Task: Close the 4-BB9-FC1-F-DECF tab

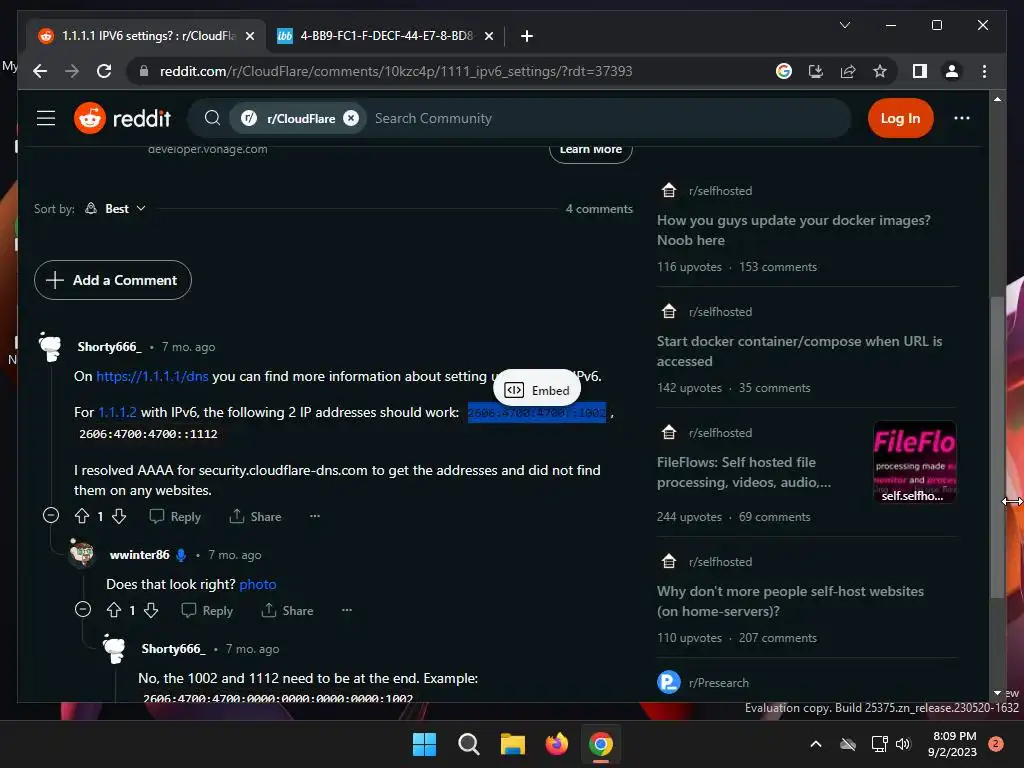Action: pos(488,36)
